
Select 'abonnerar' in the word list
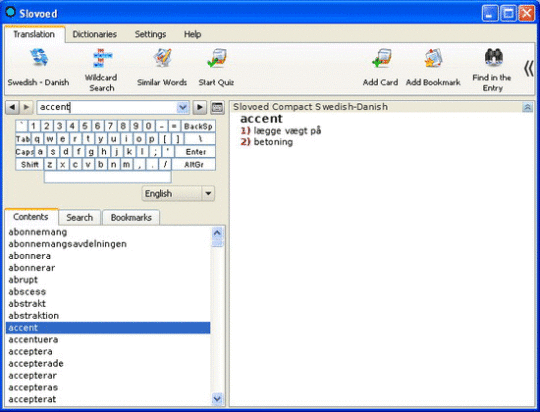coord(107,268)
